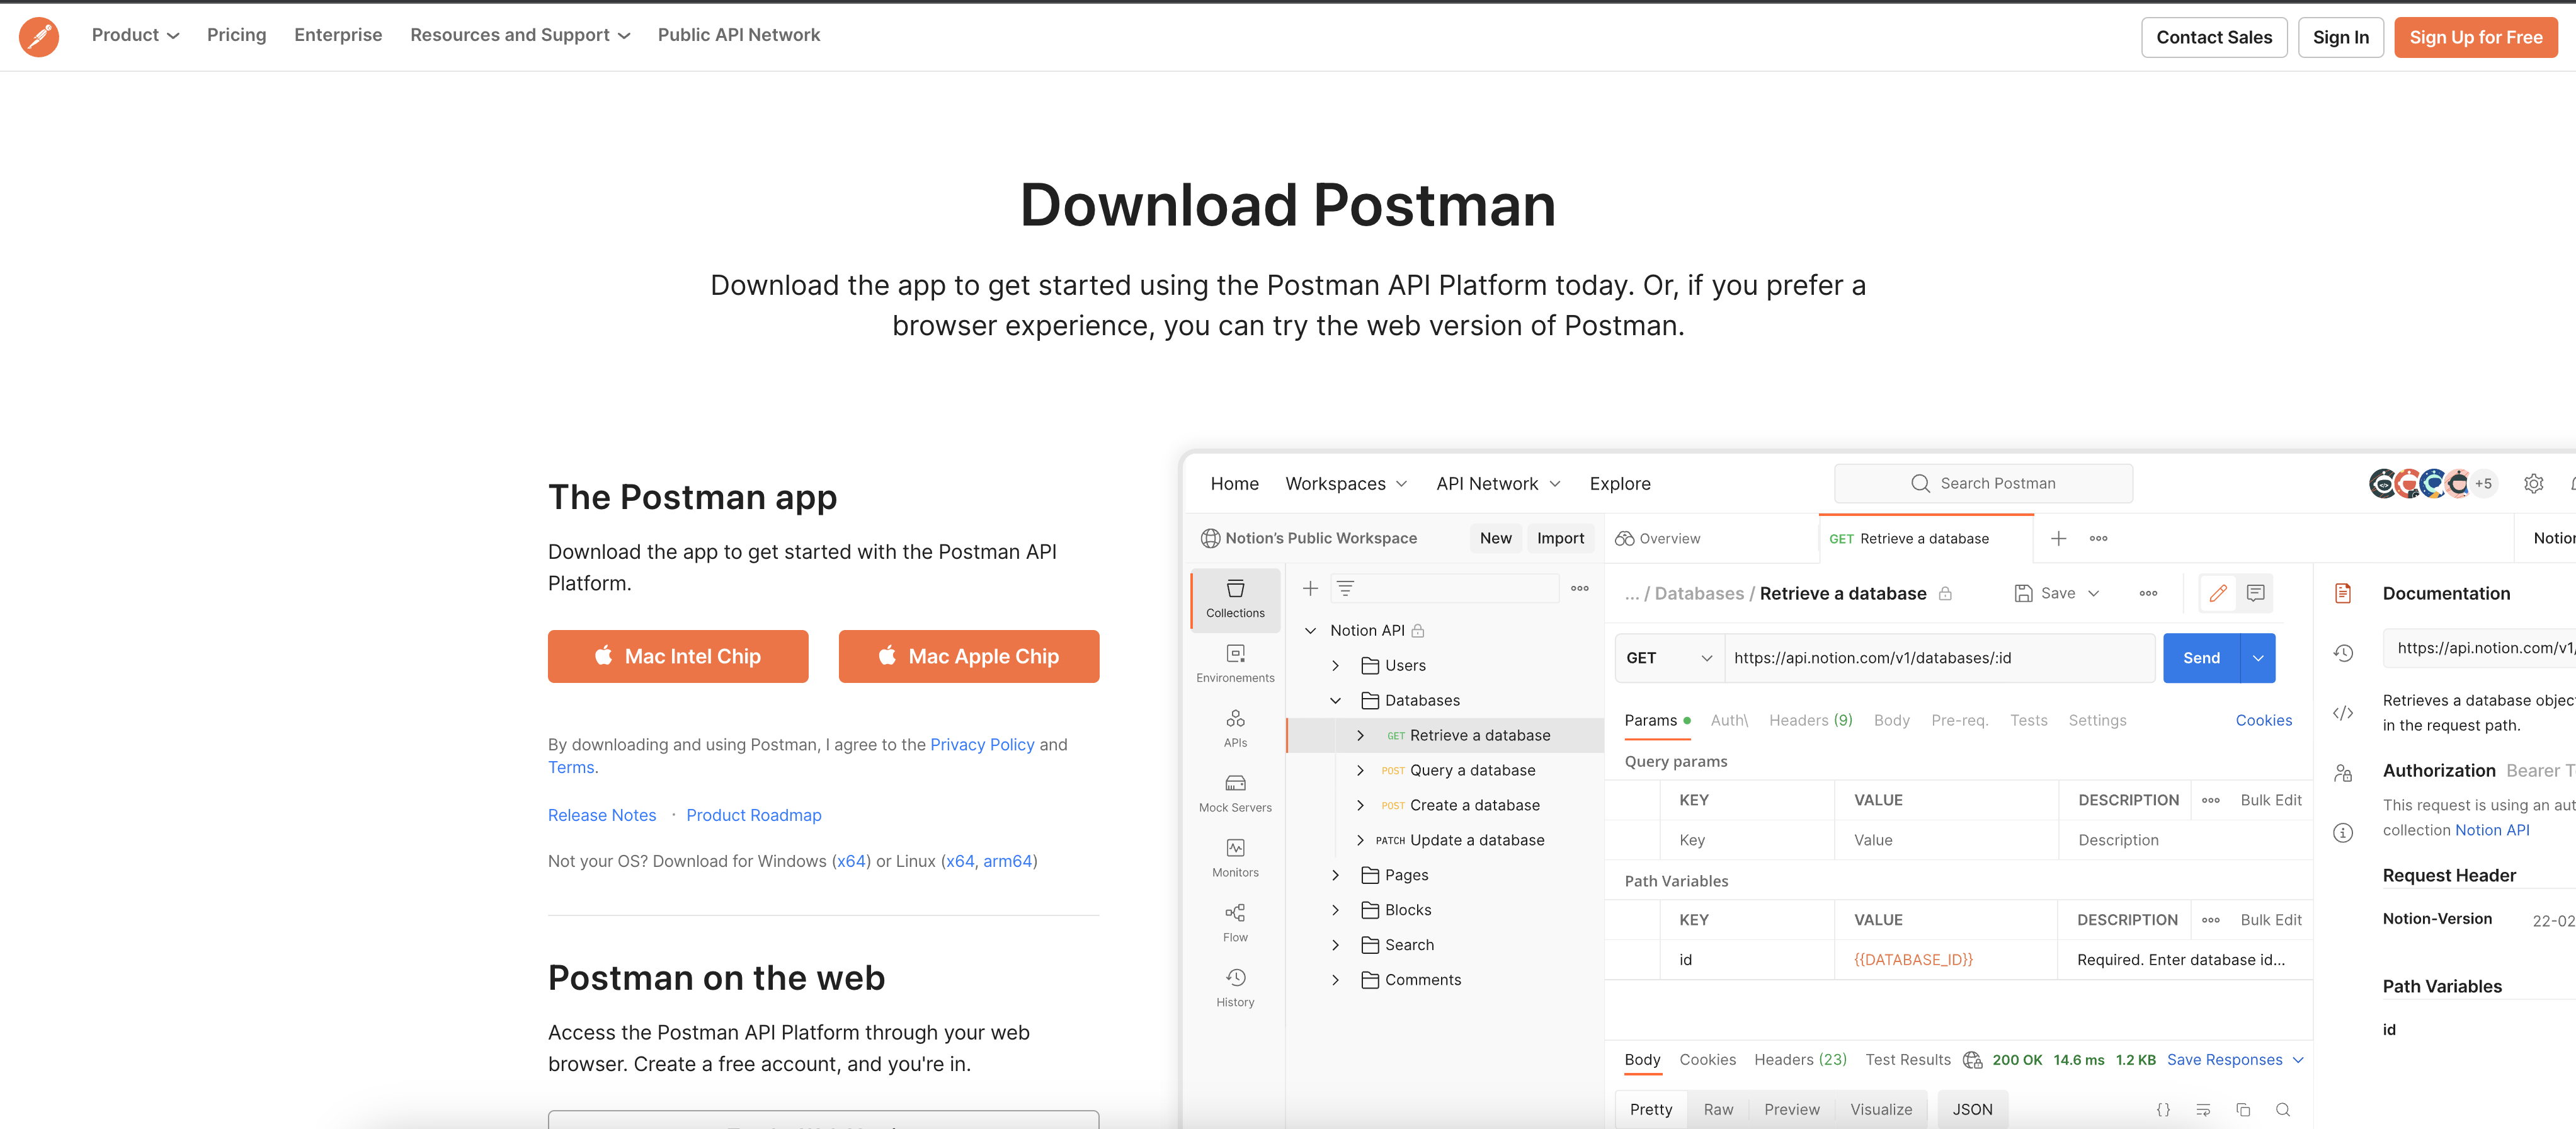Click the Search Postman field
The width and height of the screenshot is (2576, 1129).
pos(1983,484)
